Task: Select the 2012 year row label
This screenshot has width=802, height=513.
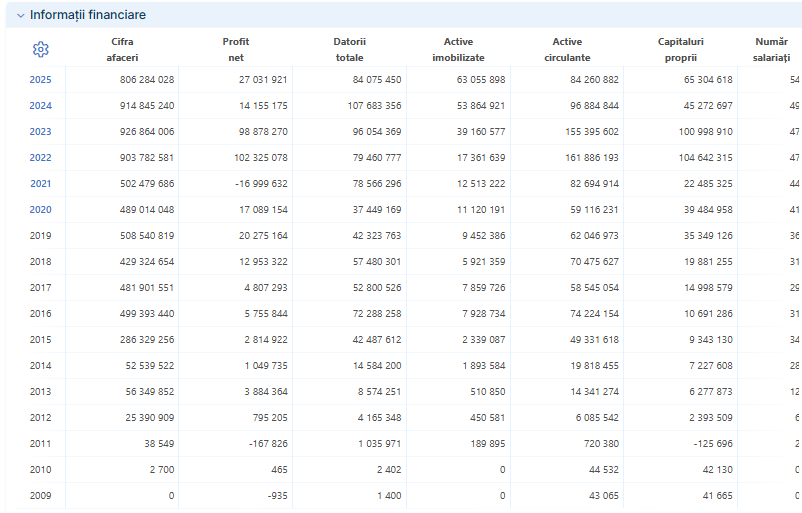Action: coord(40,418)
